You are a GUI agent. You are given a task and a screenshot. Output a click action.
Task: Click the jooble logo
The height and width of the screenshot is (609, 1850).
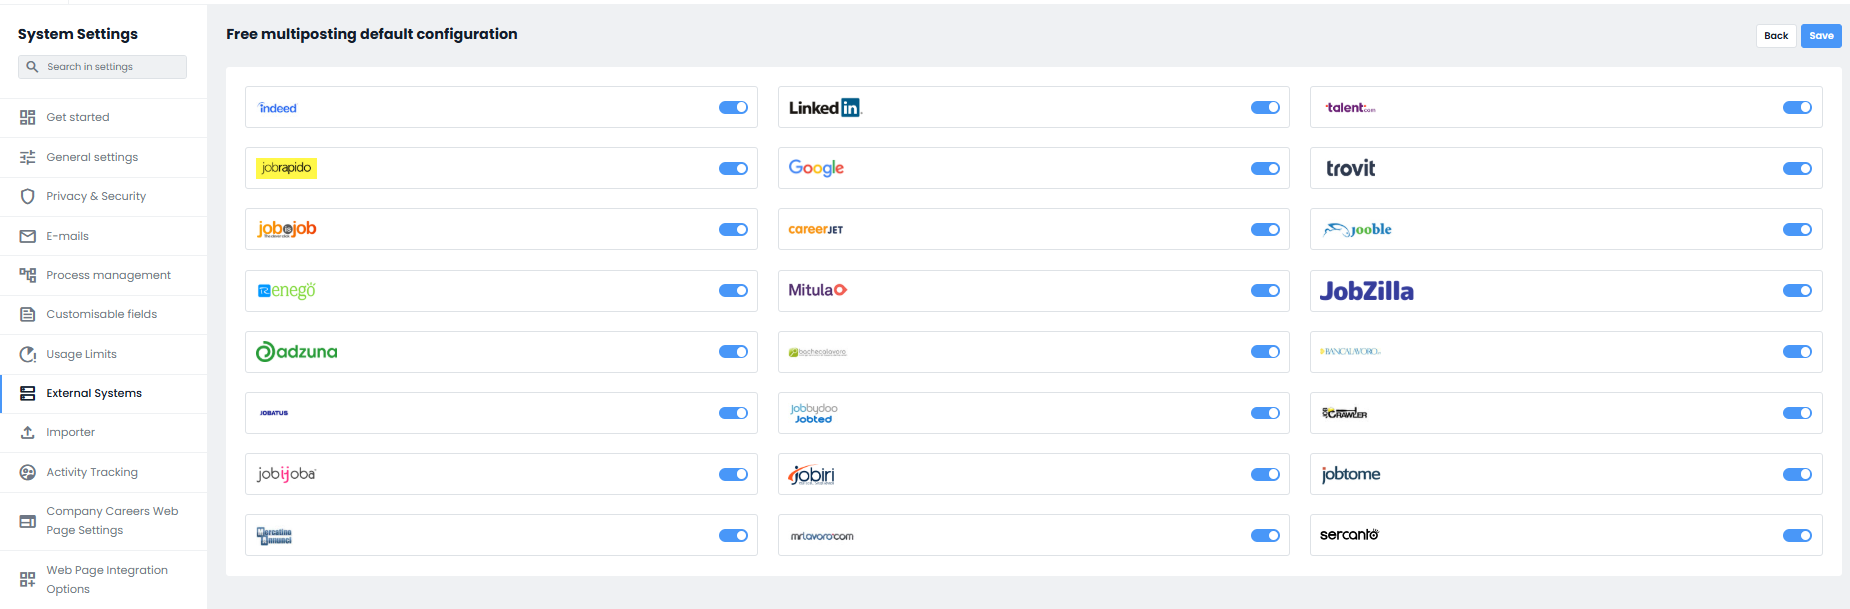coord(1357,229)
